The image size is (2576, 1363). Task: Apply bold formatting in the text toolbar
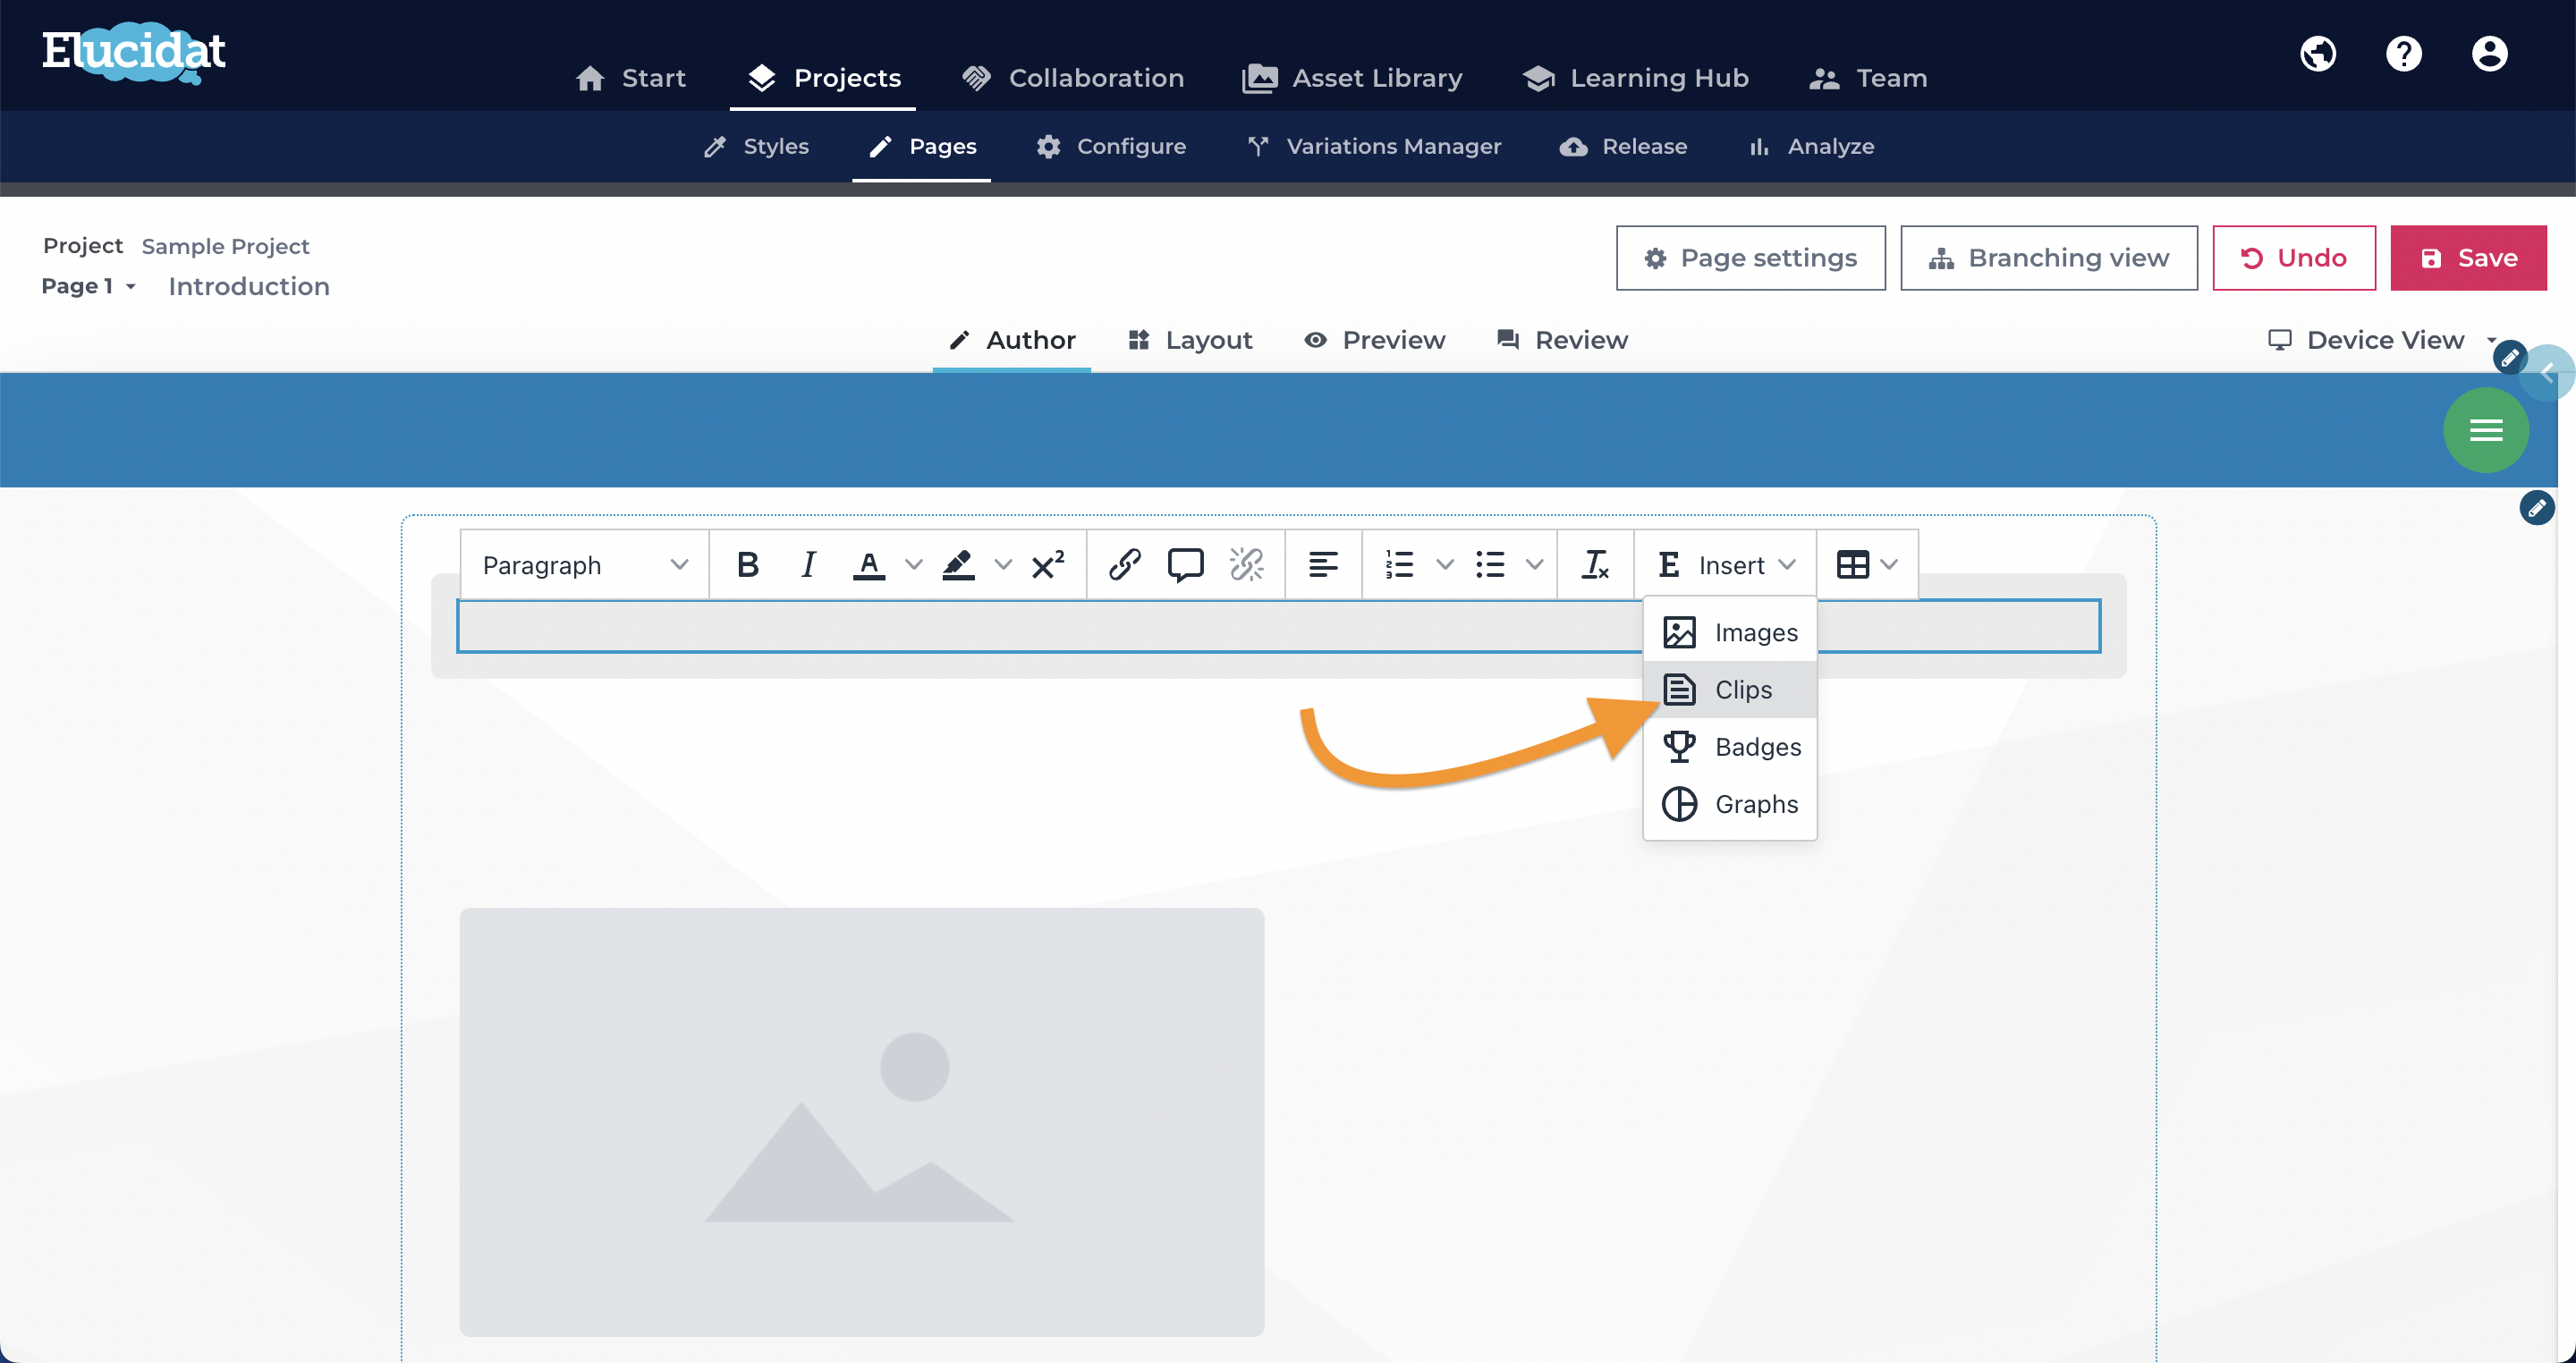pyautogui.click(x=747, y=565)
